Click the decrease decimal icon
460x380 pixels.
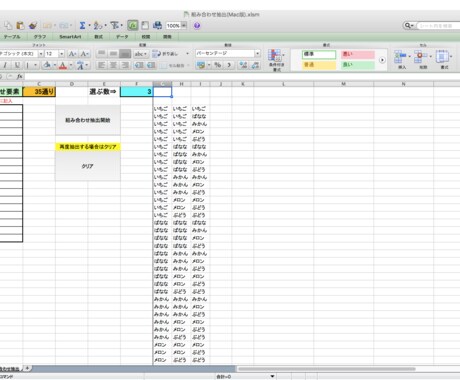tap(255, 65)
